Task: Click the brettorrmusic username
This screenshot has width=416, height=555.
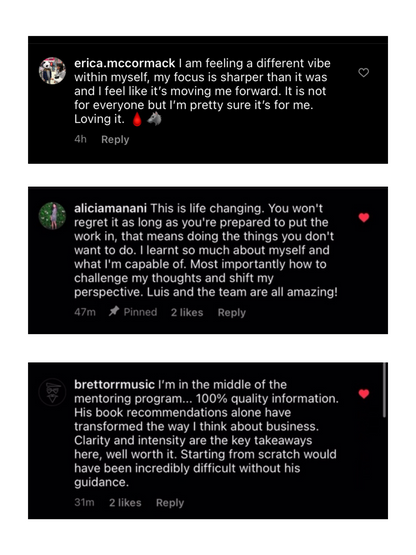Action: tap(114, 385)
